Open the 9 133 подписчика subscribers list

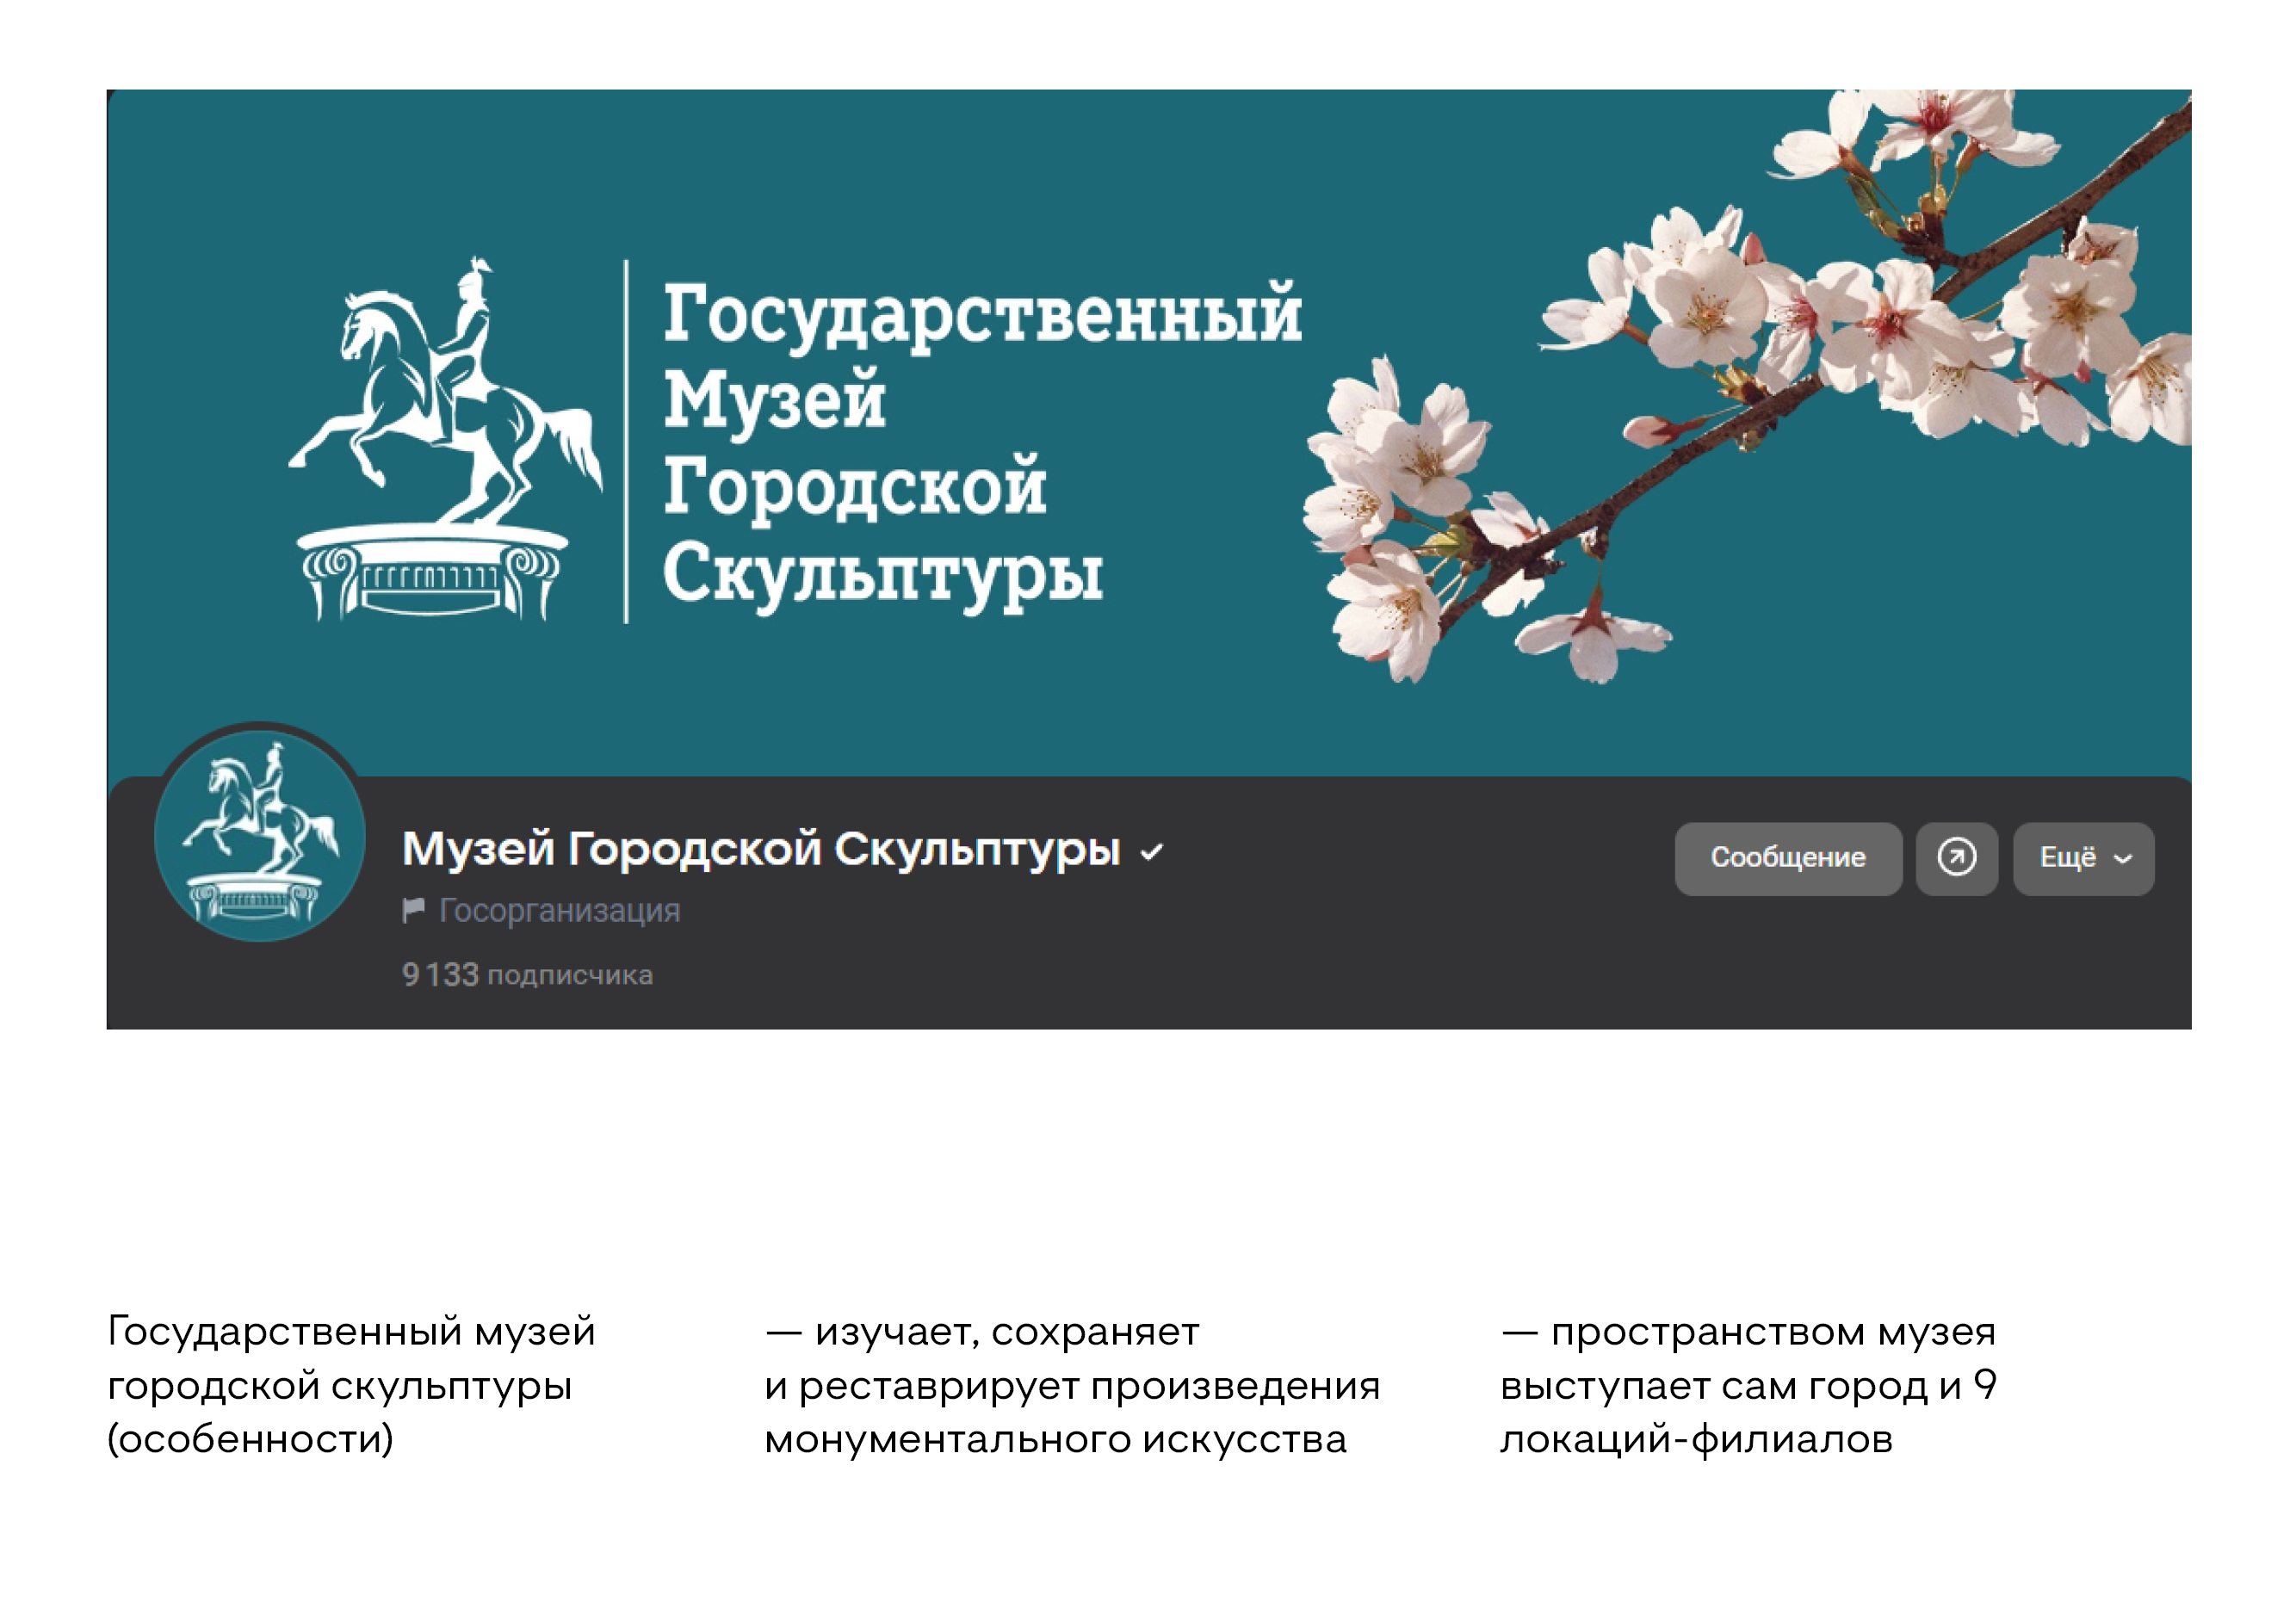pos(527,974)
